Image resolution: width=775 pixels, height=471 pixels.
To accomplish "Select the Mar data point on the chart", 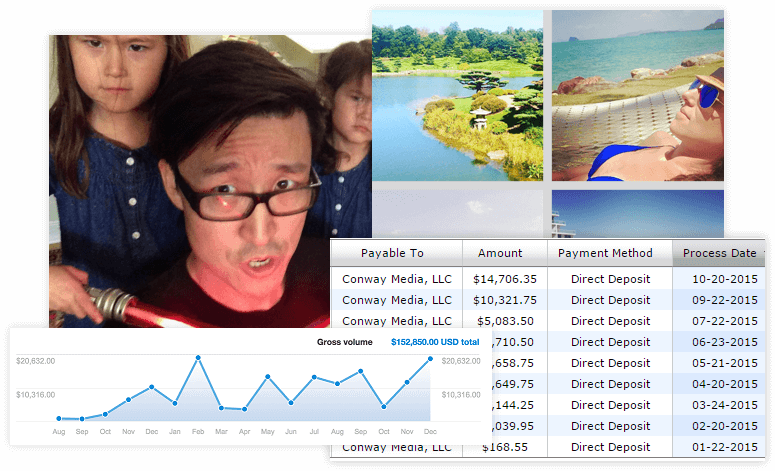I will click(221, 408).
